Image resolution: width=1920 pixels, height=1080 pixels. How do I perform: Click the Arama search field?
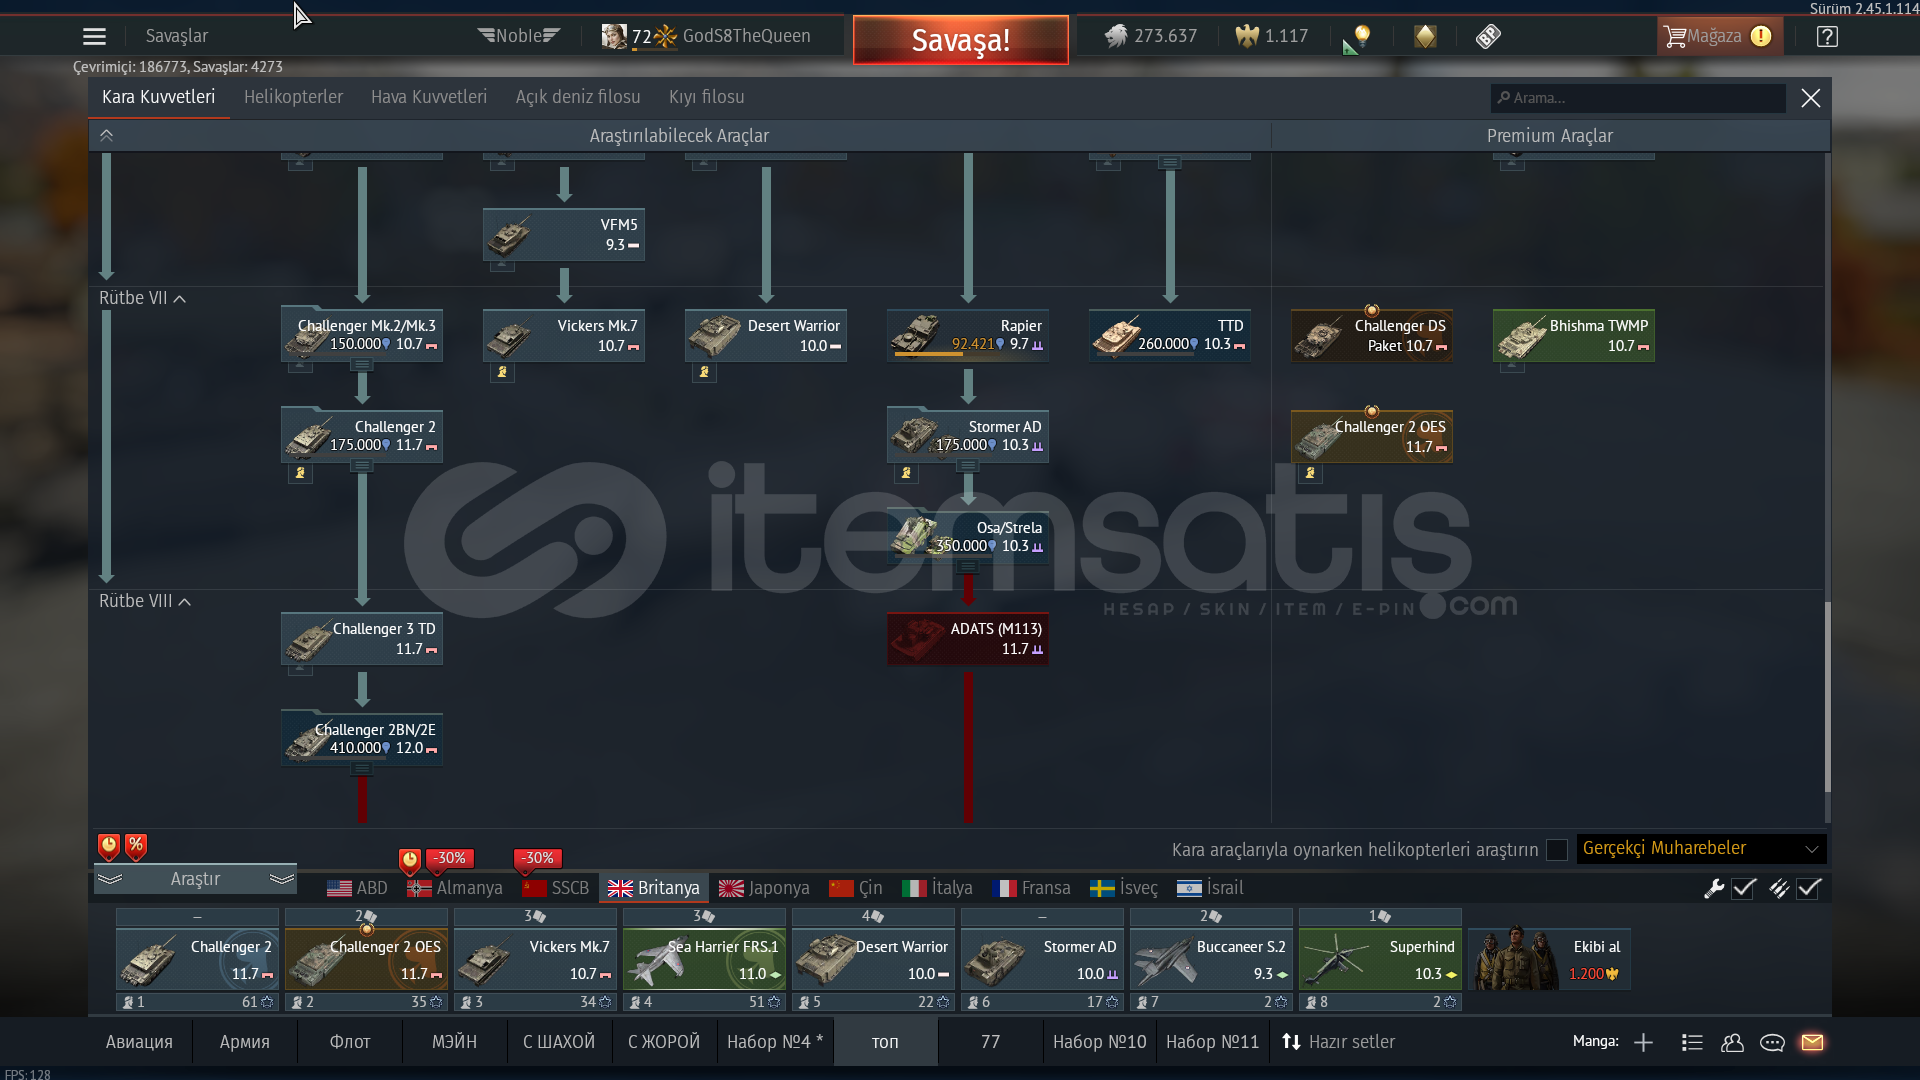[x=1638, y=98]
